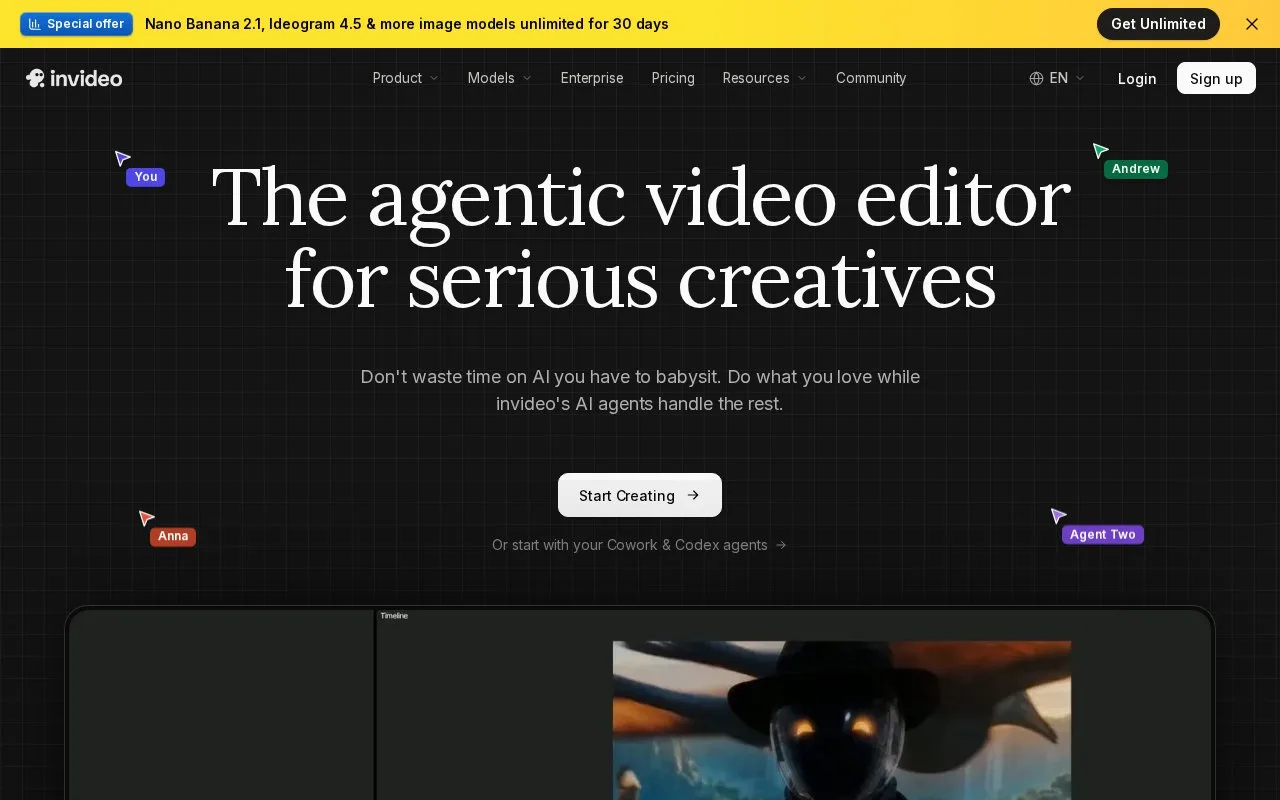
Task: Click the Sign up button
Action: (1216, 78)
